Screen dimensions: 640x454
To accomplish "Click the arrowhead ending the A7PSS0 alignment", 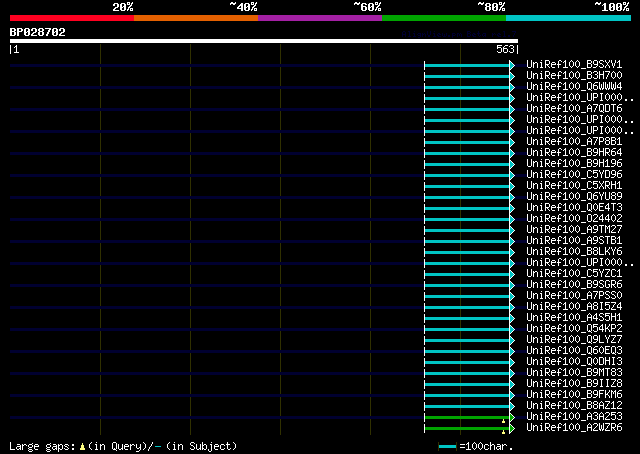I will coord(512,296).
